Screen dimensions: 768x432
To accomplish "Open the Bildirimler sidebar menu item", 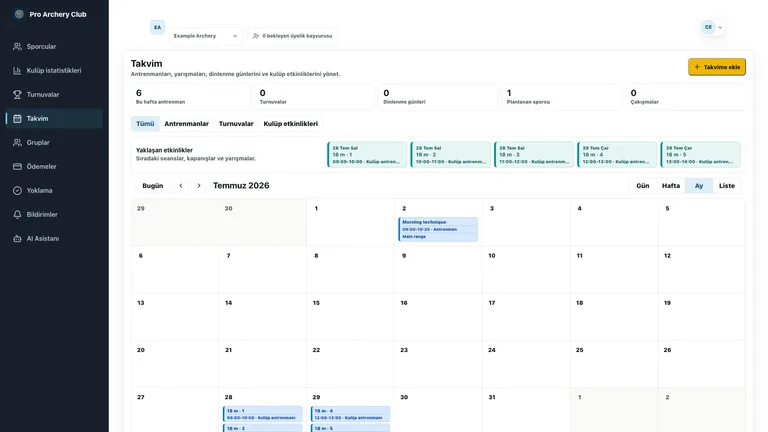I will tap(54, 215).
